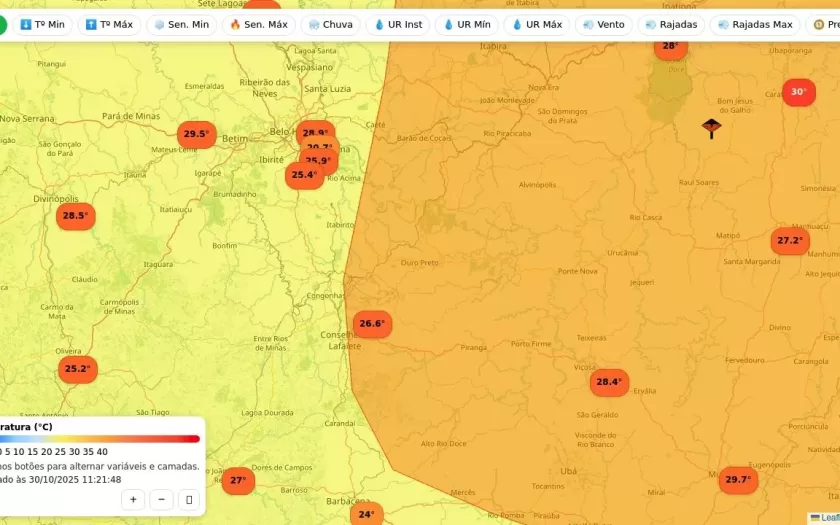The width and height of the screenshot is (840, 525).
Task: Show the Rajadas Max layer
Action: (755, 25)
